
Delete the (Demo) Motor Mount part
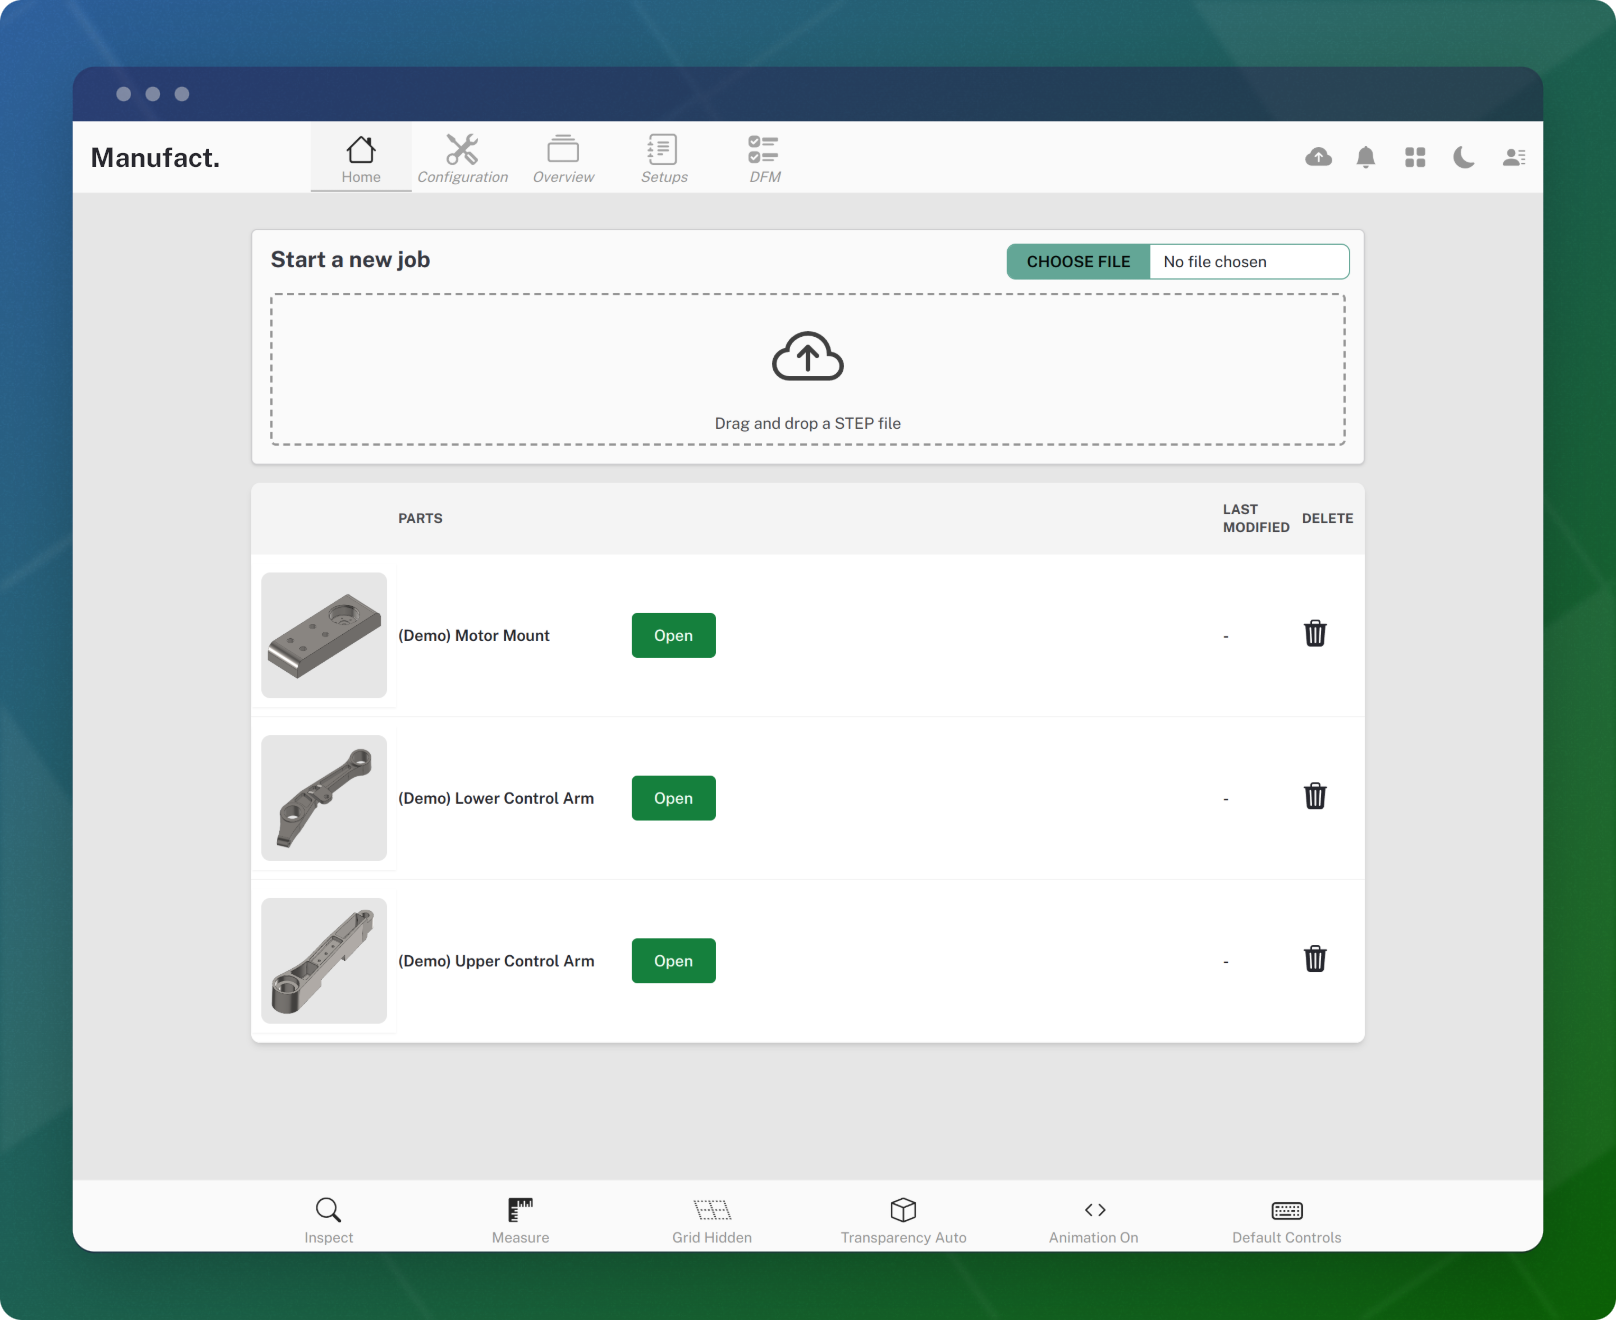1315,634
